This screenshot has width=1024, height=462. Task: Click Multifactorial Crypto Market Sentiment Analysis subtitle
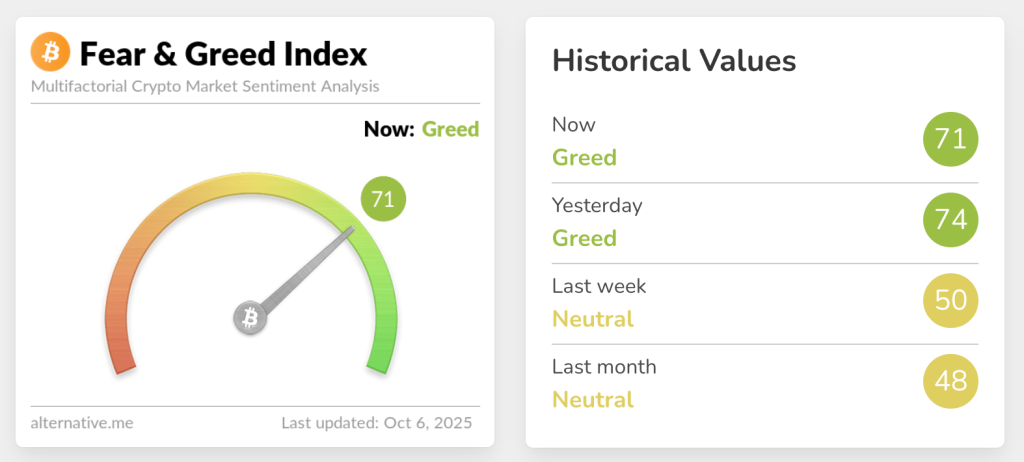[x=205, y=86]
